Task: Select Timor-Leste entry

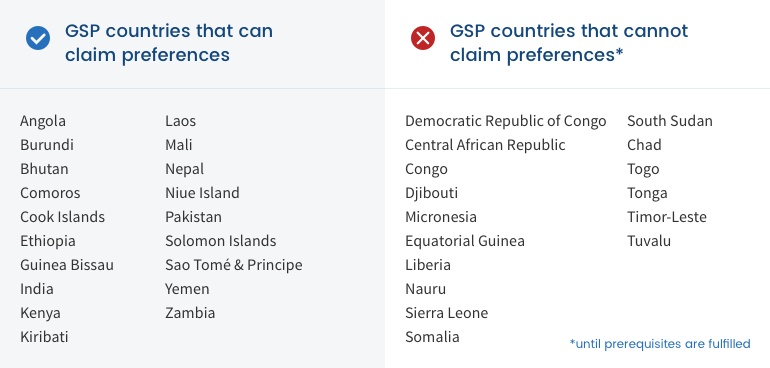Action: [x=667, y=217]
